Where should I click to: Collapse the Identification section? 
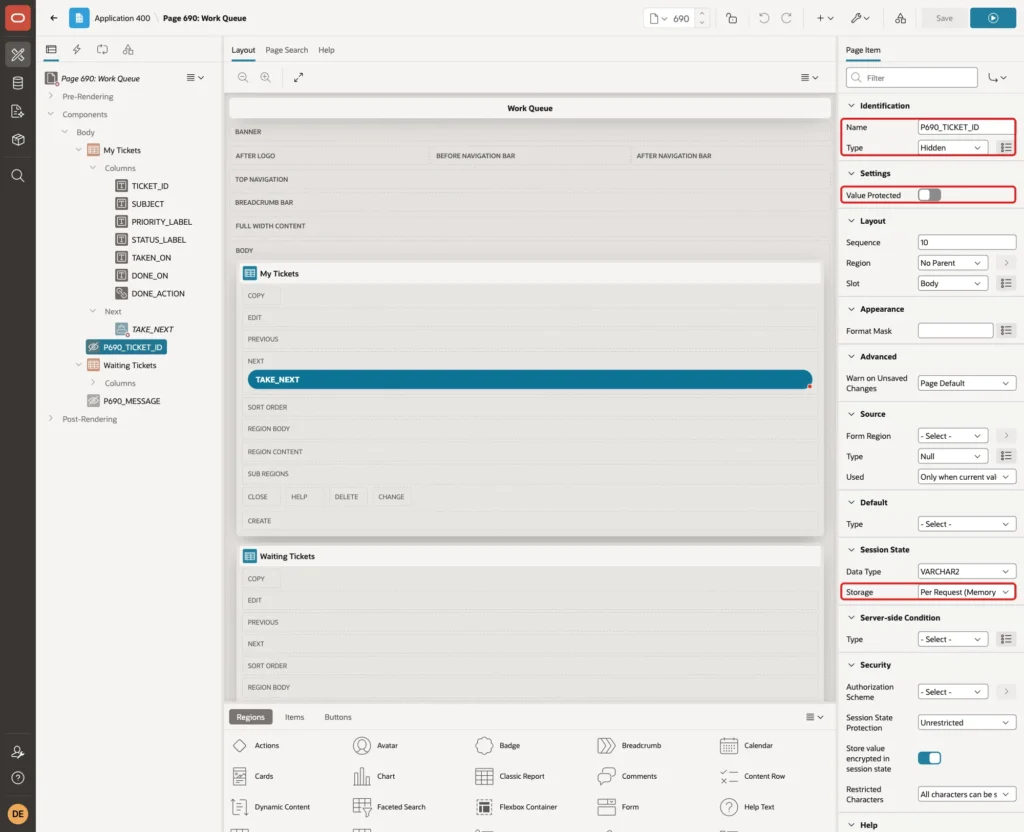(851, 105)
